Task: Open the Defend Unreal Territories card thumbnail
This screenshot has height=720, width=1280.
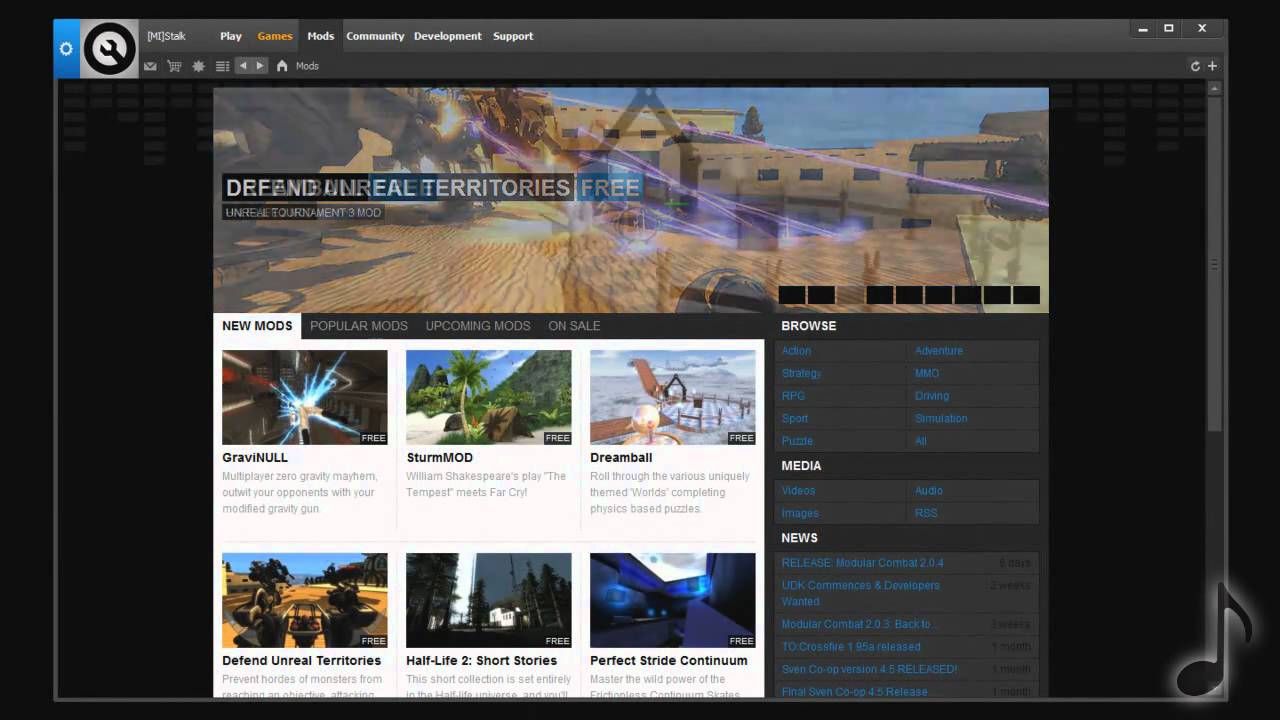Action: point(305,600)
